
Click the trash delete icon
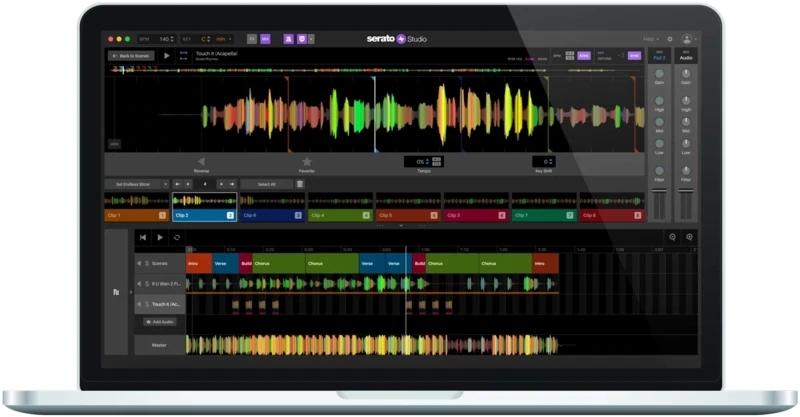pos(300,184)
